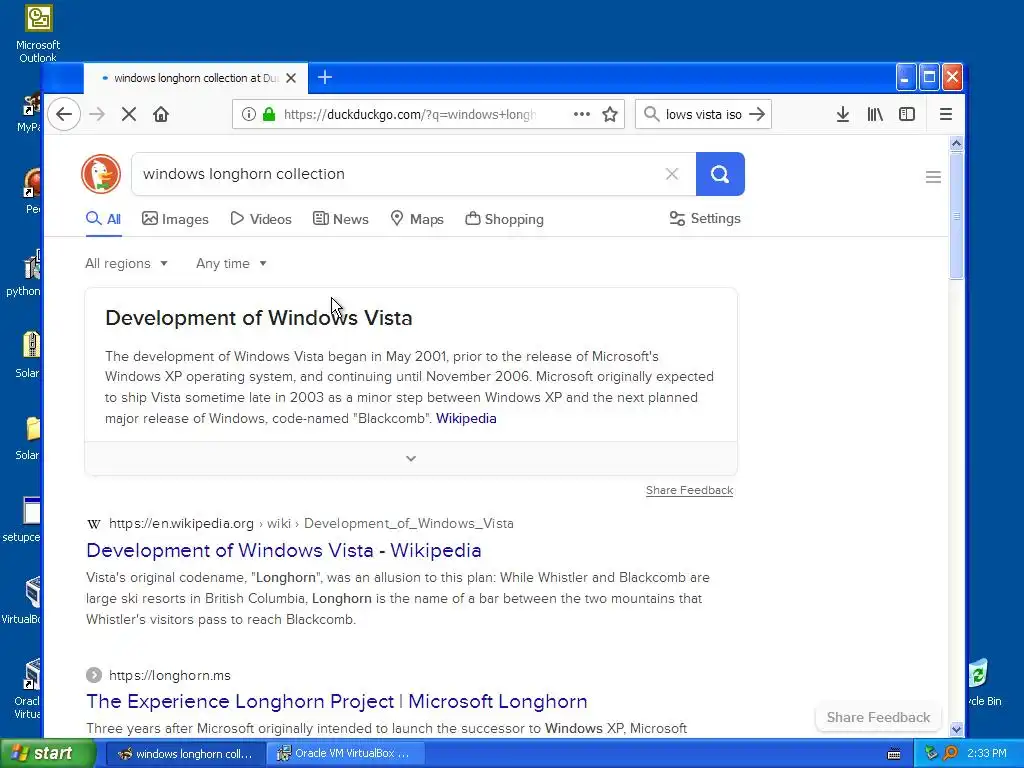
Task: Stop loading the page with X button
Action: pyautogui.click(x=129, y=114)
